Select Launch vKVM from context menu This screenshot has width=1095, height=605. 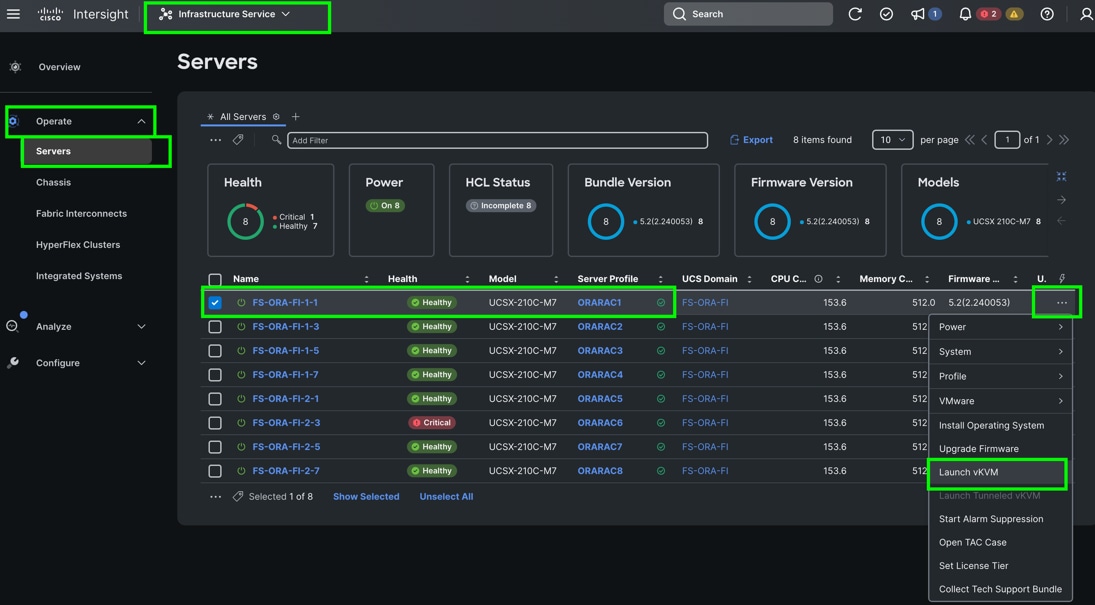pyautogui.click(x=968, y=472)
